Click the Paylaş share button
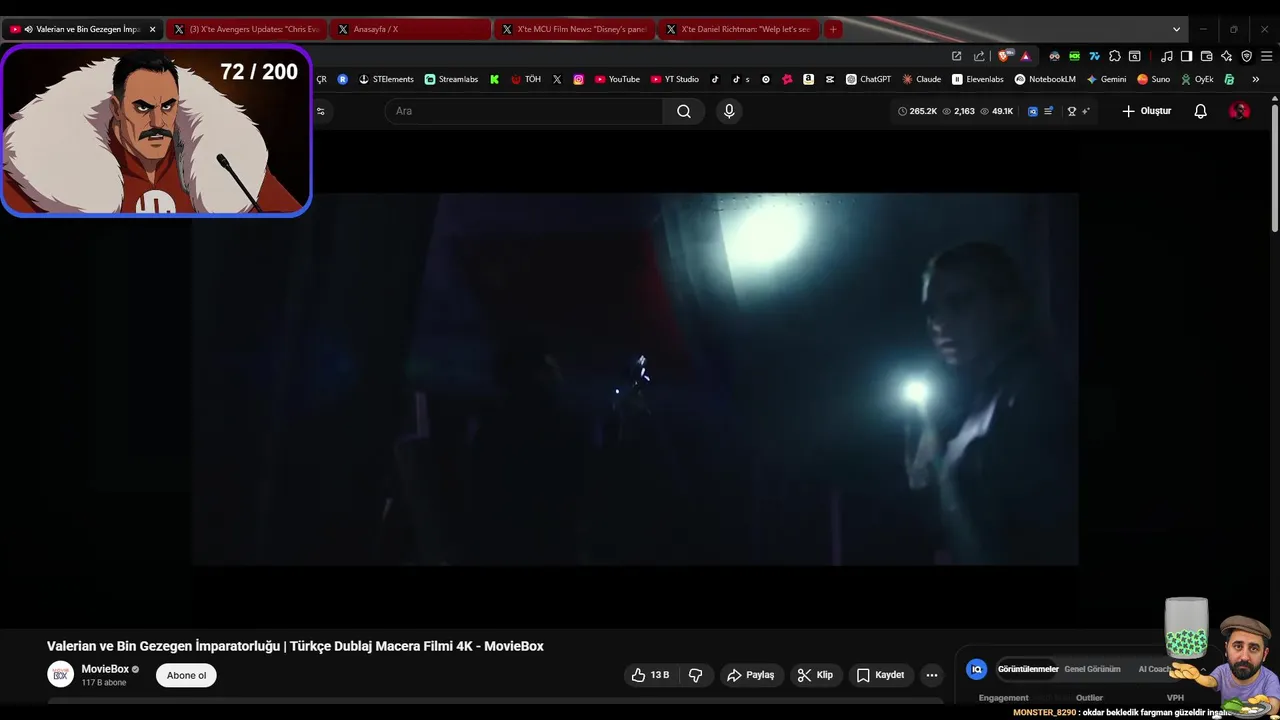 point(751,675)
